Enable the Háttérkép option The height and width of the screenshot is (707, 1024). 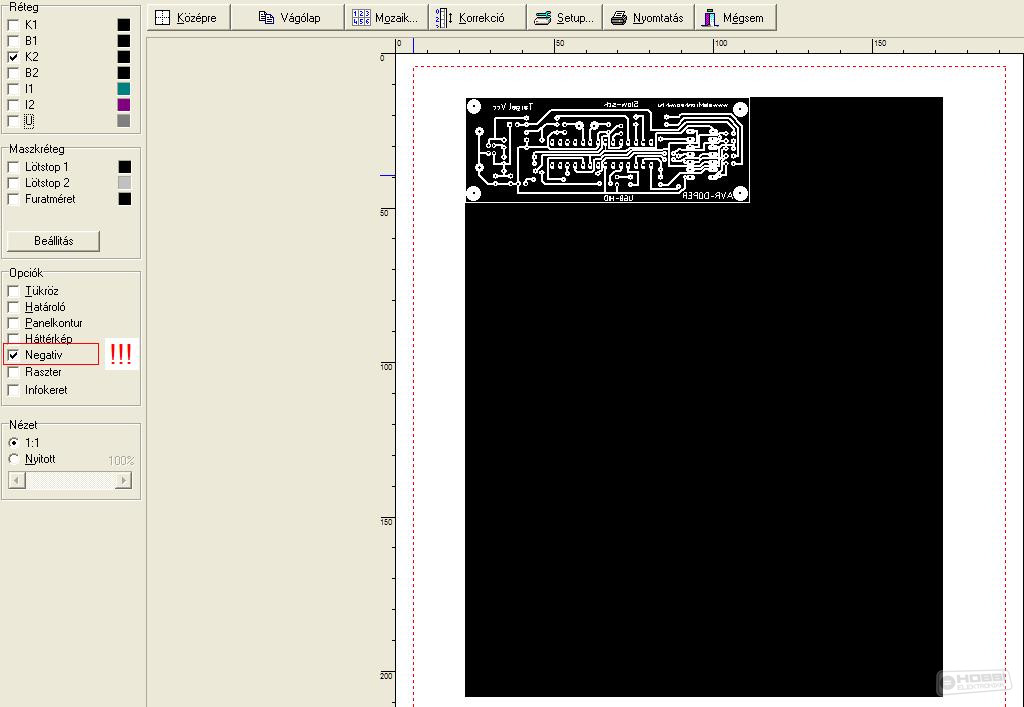click(x=13, y=339)
